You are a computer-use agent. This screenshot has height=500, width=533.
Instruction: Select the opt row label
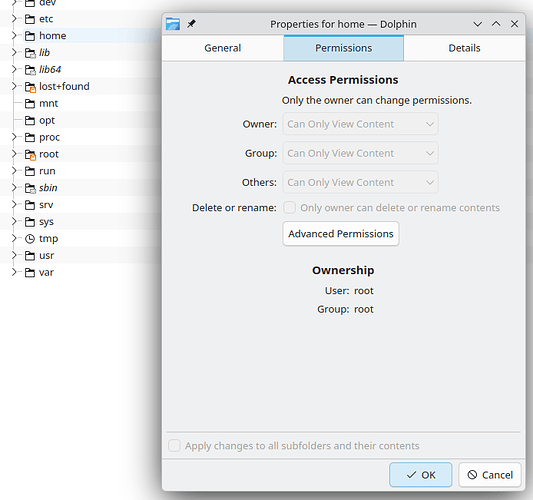click(x=47, y=120)
